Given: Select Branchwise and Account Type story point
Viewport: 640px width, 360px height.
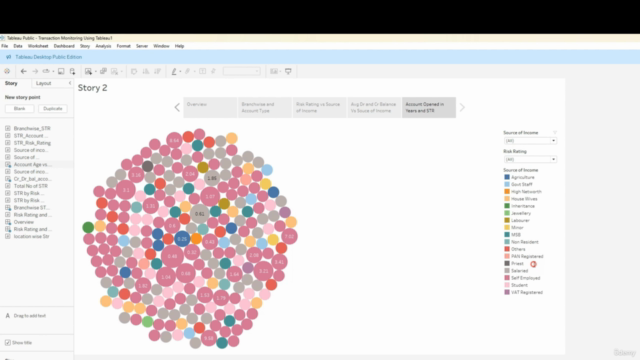Looking at the screenshot, I should tap(265, 107).
